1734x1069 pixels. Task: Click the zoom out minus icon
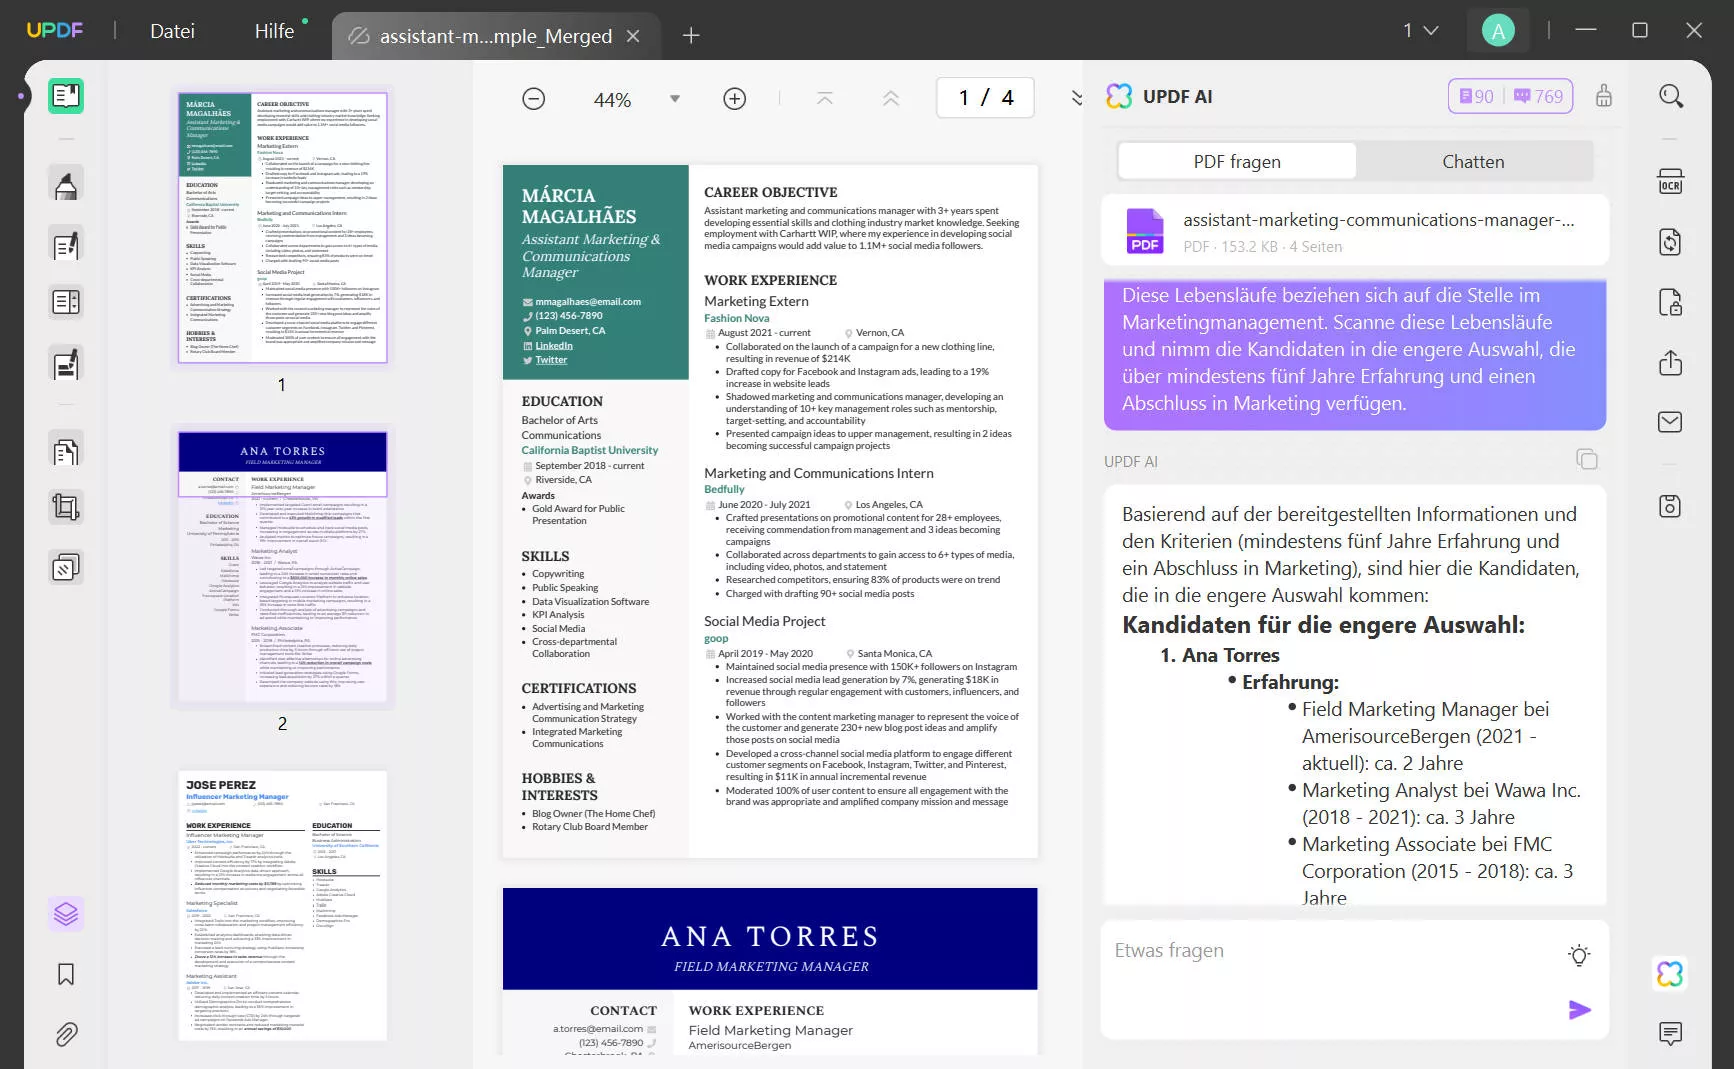click(534, 99)
